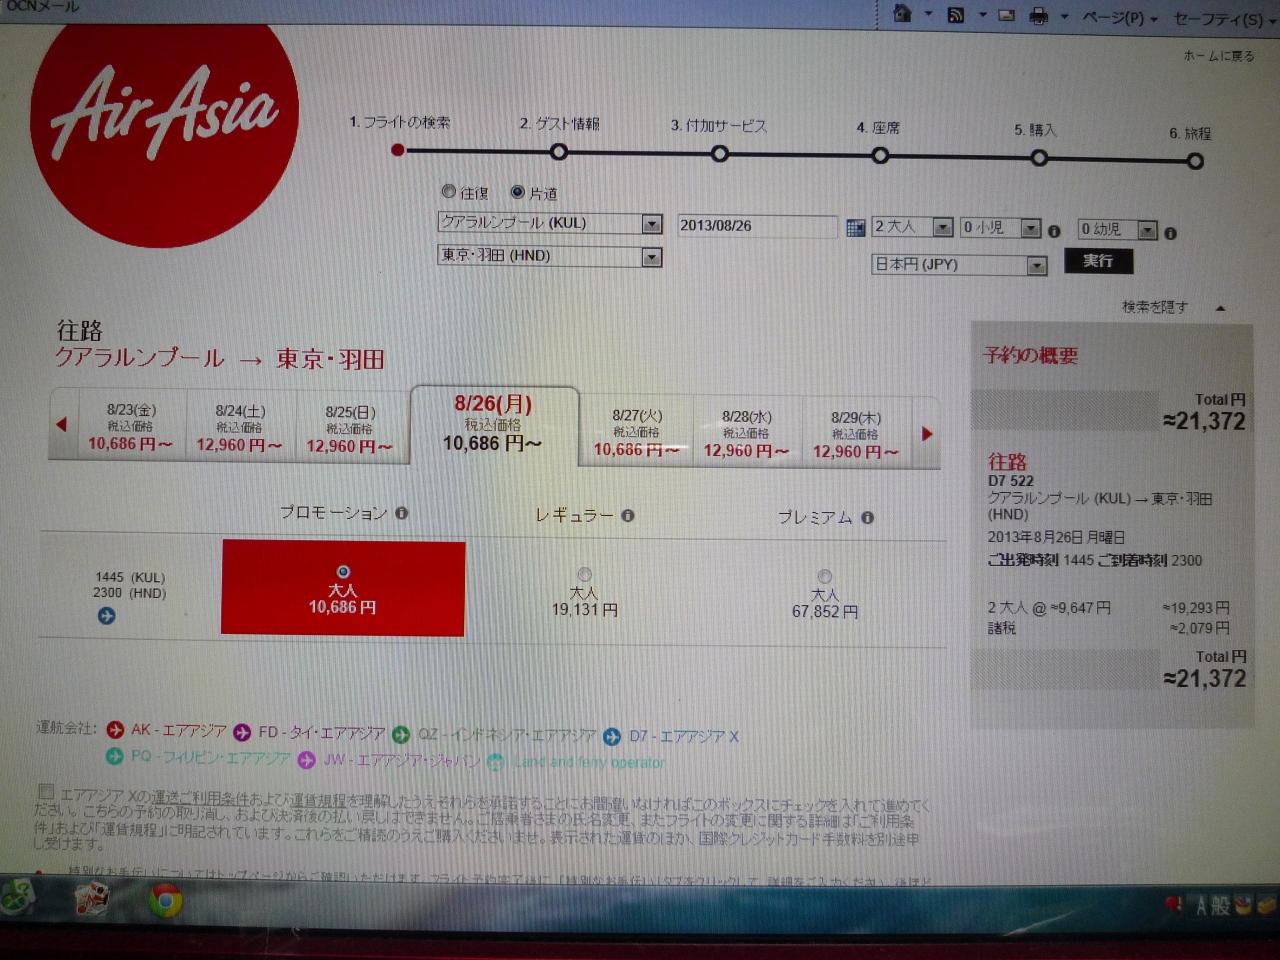Select the プレミアム fare 67,852円 radio
The width and height of the screenshot is (1280, 960).
pos(824,577)
